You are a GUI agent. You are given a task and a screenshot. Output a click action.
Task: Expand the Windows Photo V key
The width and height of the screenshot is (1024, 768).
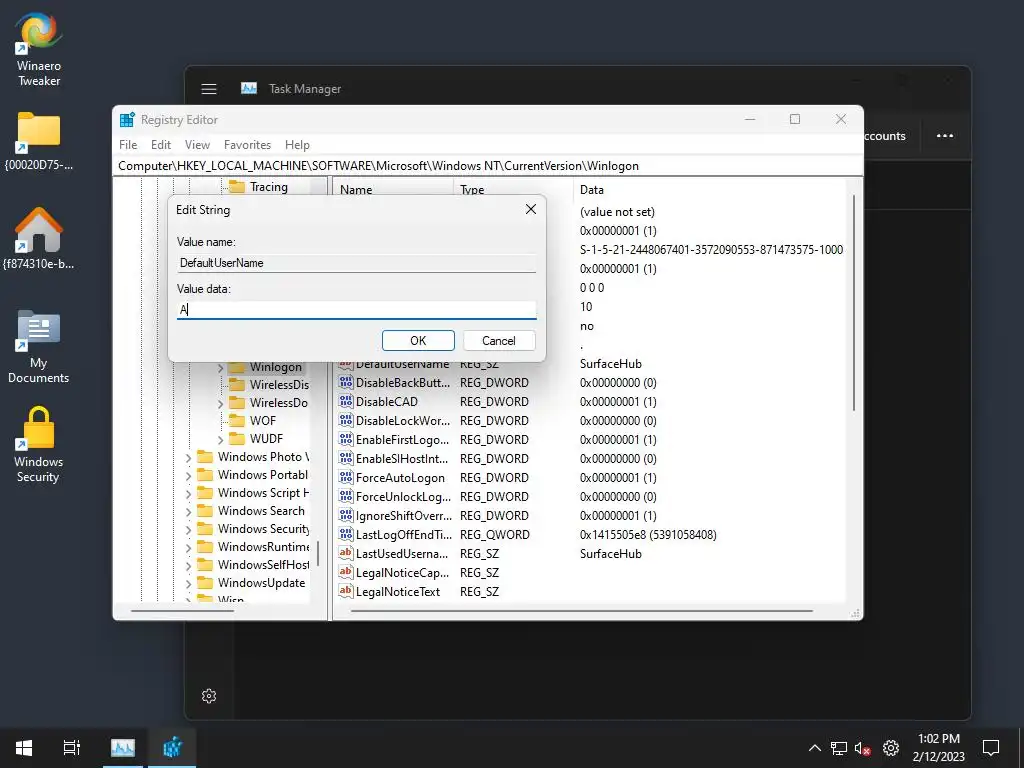(x=189, y=458)
